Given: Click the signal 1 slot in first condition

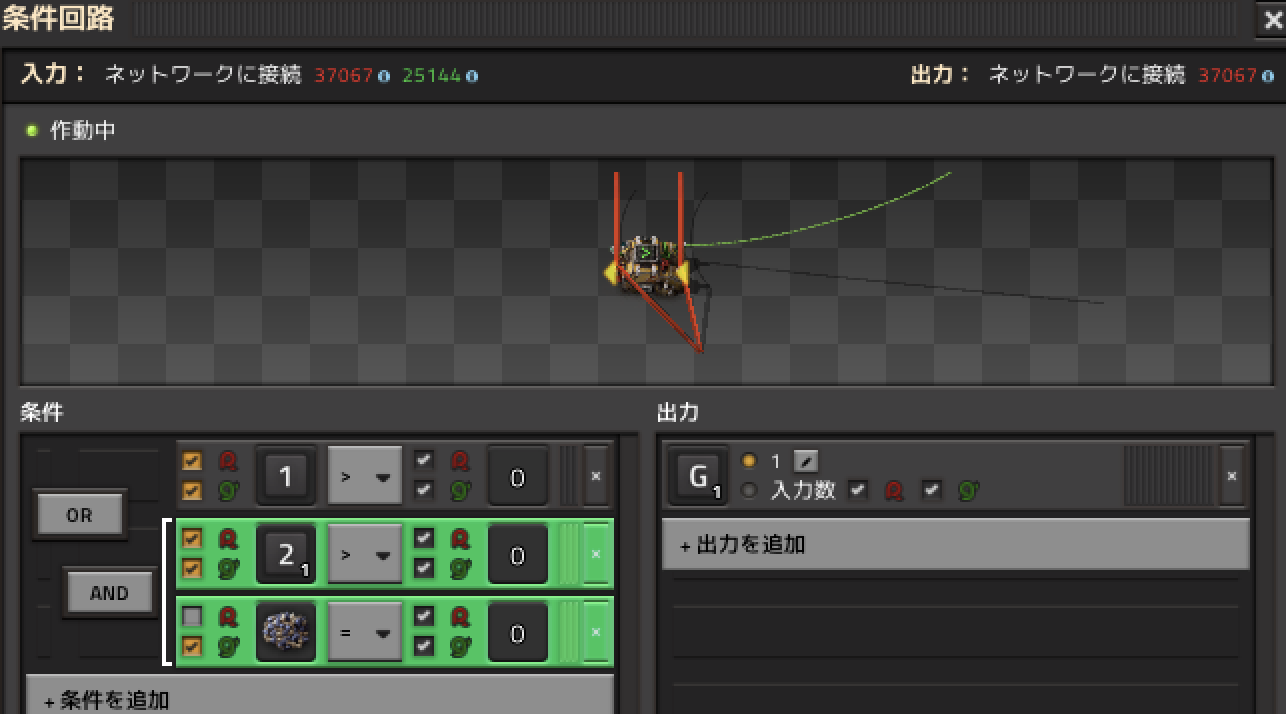Looking at the screenshot, I should point(286,477).
